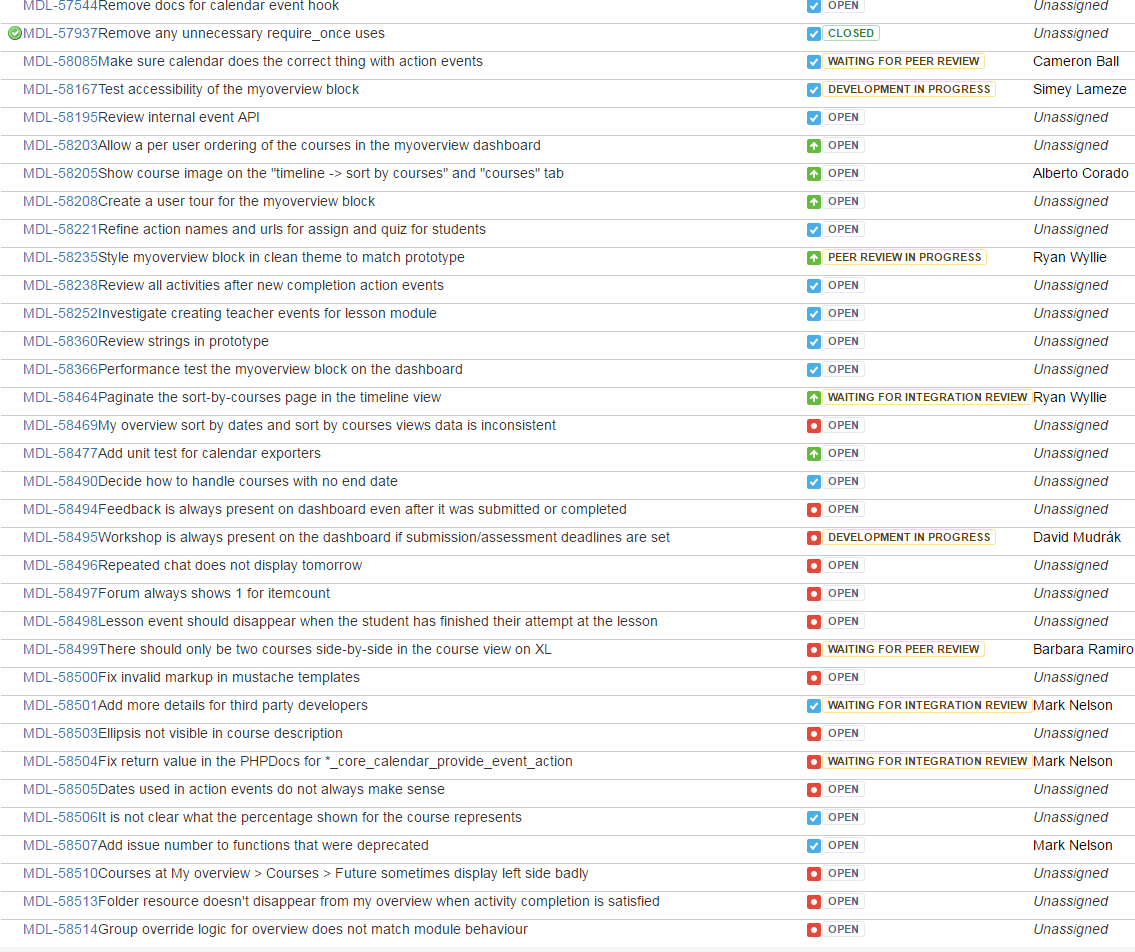Open issue MDL-58495
Viewport: 1135px width, 952px height.
(60, 537)
